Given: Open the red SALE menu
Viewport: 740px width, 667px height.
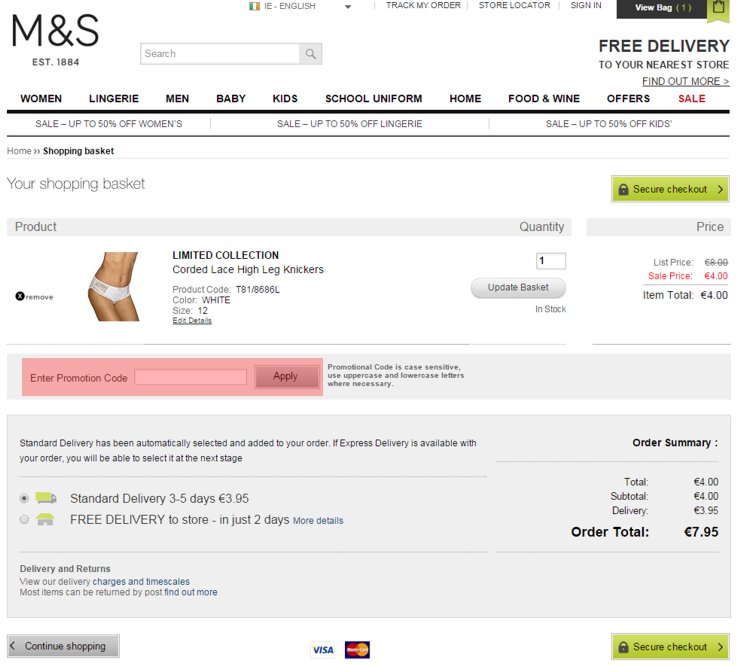Looking at the screenshot, I should click(x=692, y=99).
